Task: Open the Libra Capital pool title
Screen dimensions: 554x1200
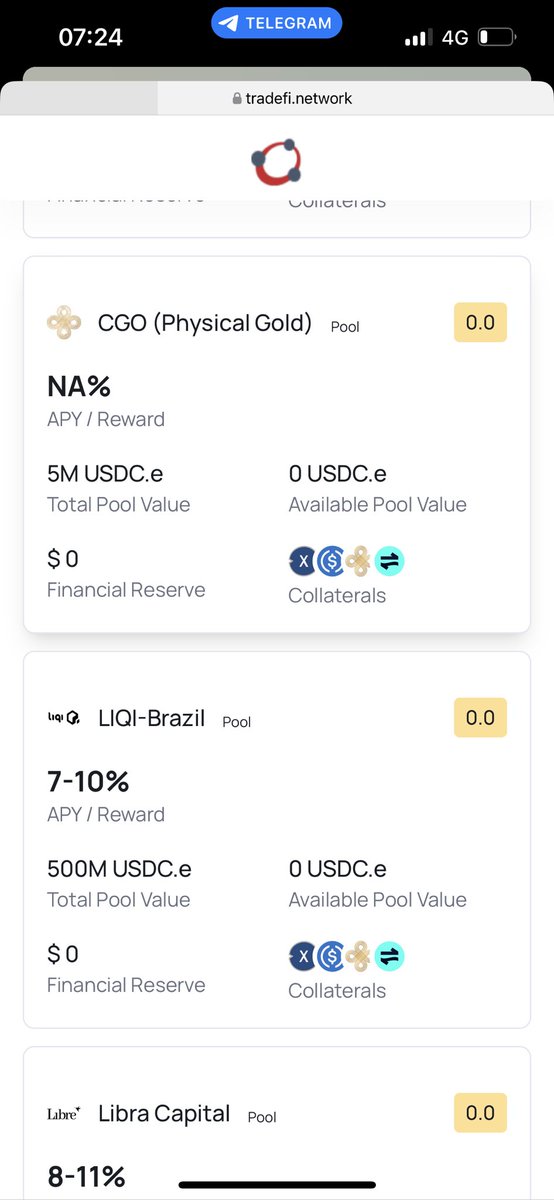Action: [x=164, y=1113]
